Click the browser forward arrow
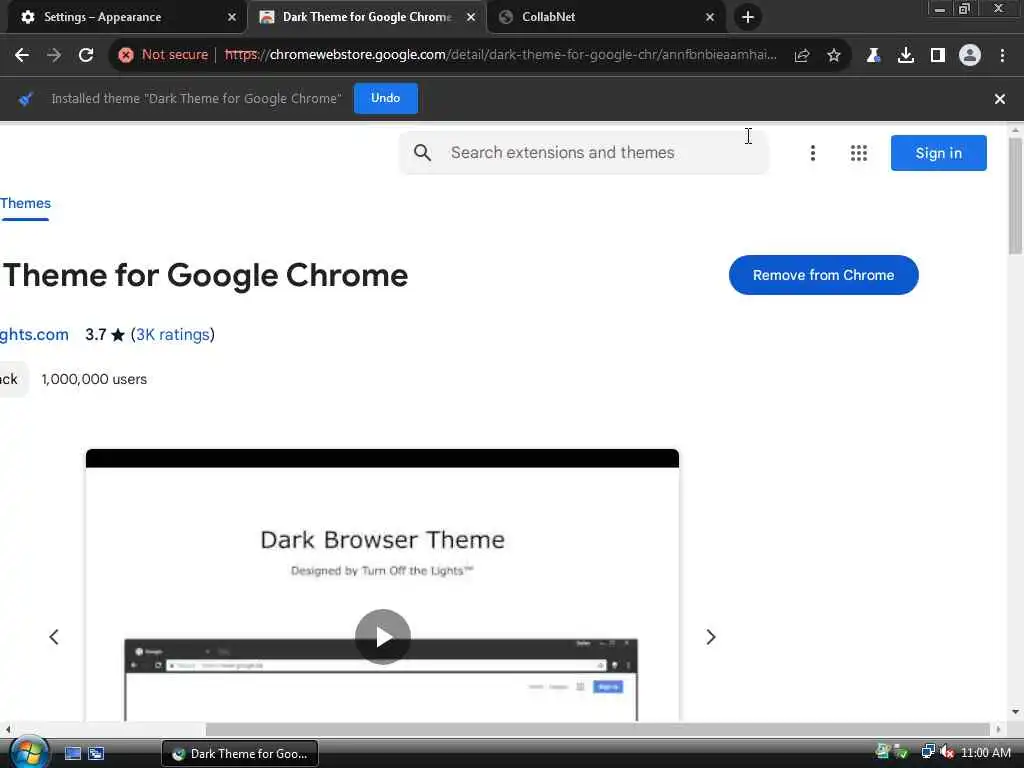 tap(54, 56)
